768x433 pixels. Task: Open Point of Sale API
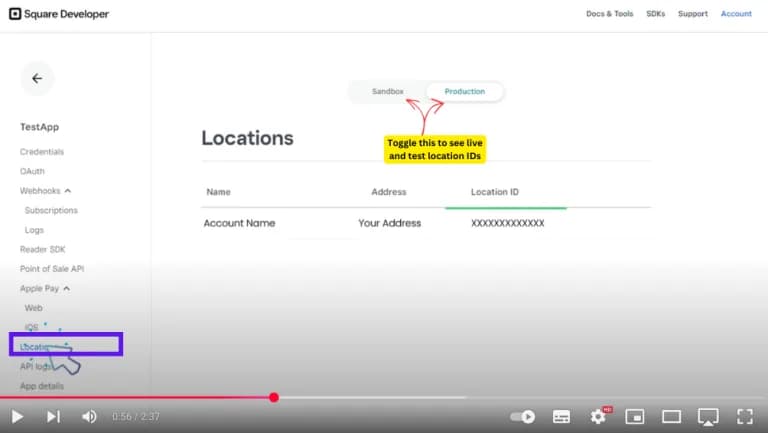52,269
